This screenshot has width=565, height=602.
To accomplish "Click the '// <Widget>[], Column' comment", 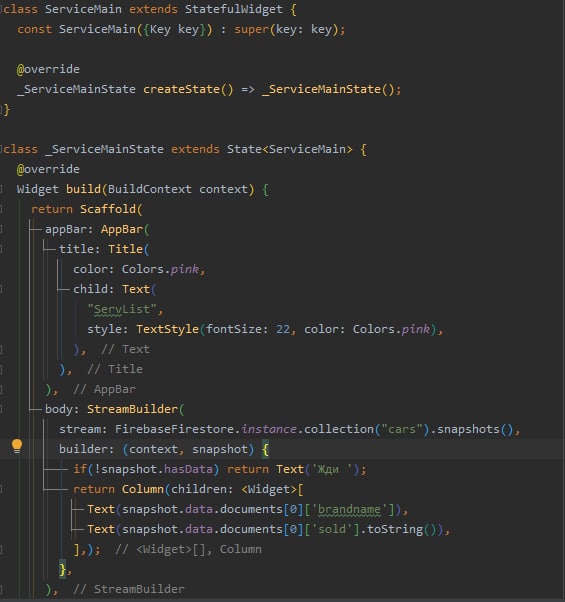I will click(x=188, y=549).
